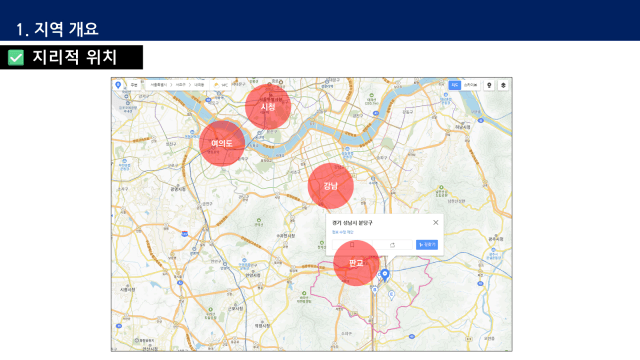Open the map layers icon
This screenshot has height=360, width=640.
[503, 85]
